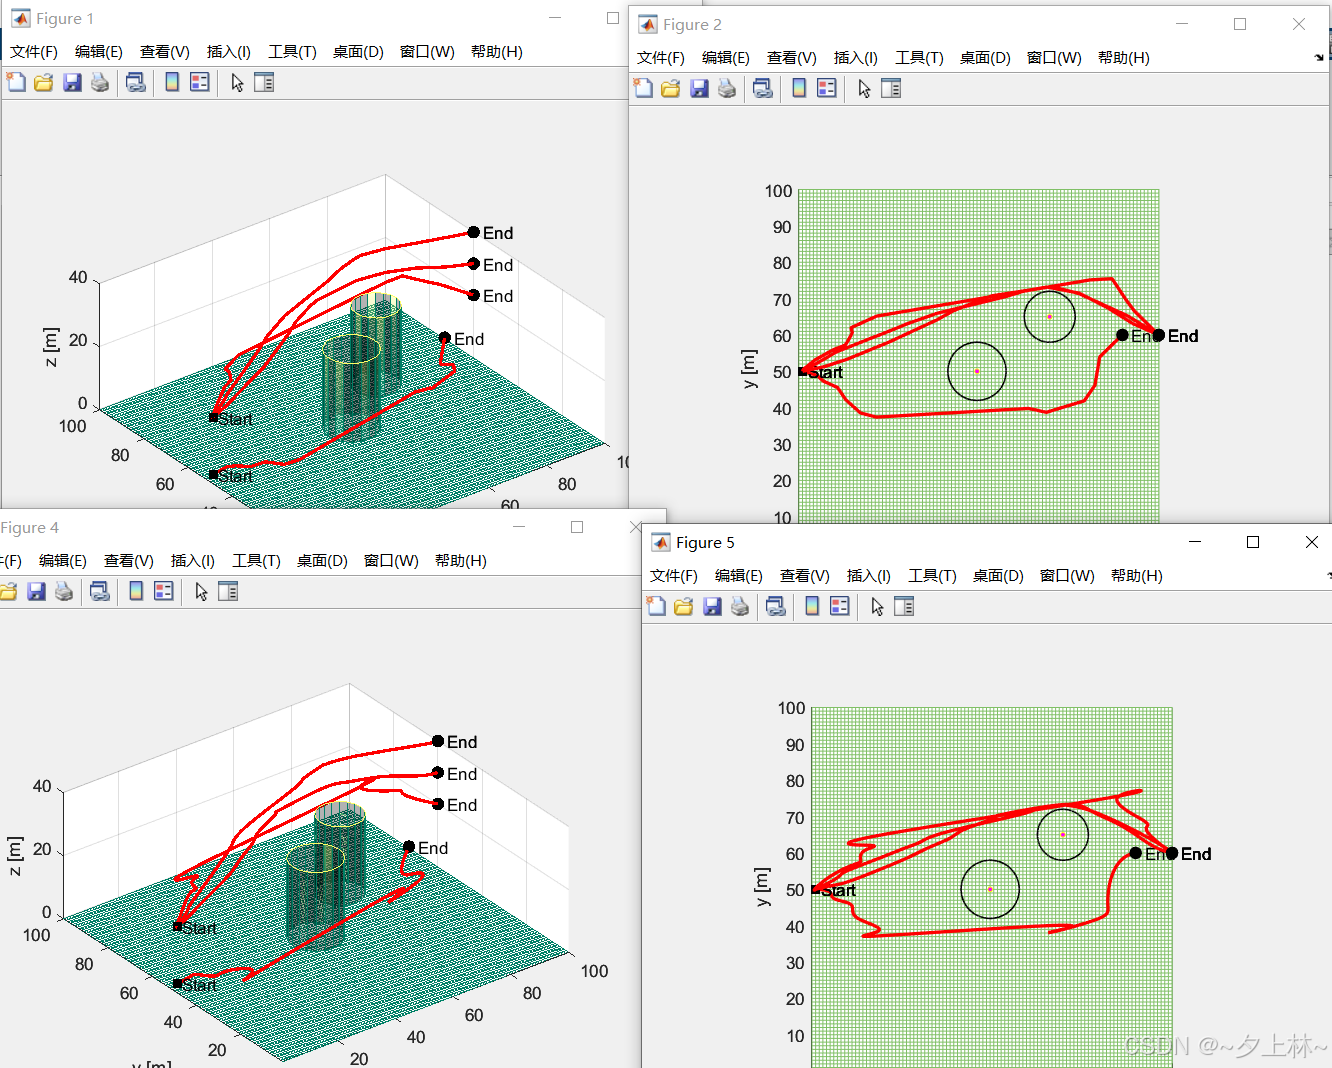Open 帮助(H) menu in Figure 1
This screenshot has width=1332, height=1068.
click(497, 52)
